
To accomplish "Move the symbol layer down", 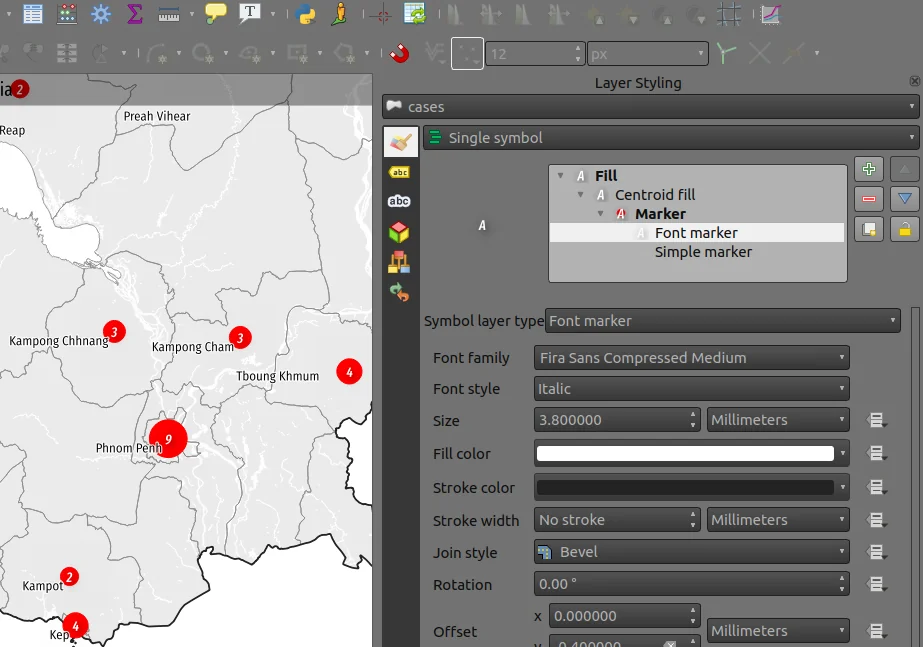I will pos(904,200).
